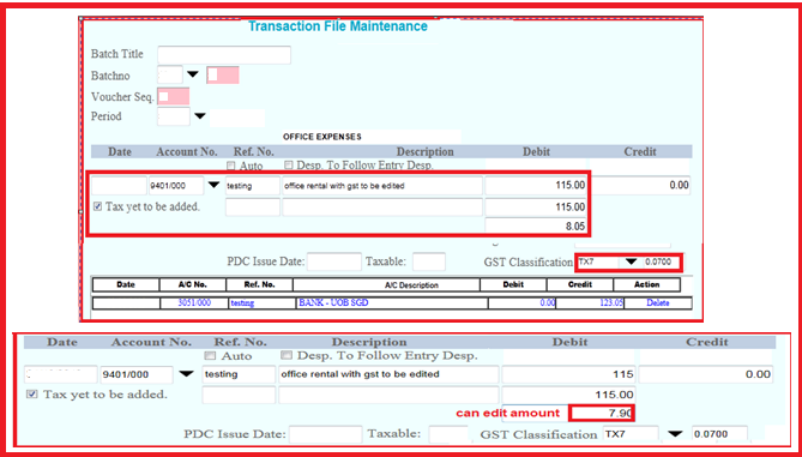The width and height of the screenshot is (805, 460).
Task: Expand the Period dropdown arrow
Action: point(200,117)
